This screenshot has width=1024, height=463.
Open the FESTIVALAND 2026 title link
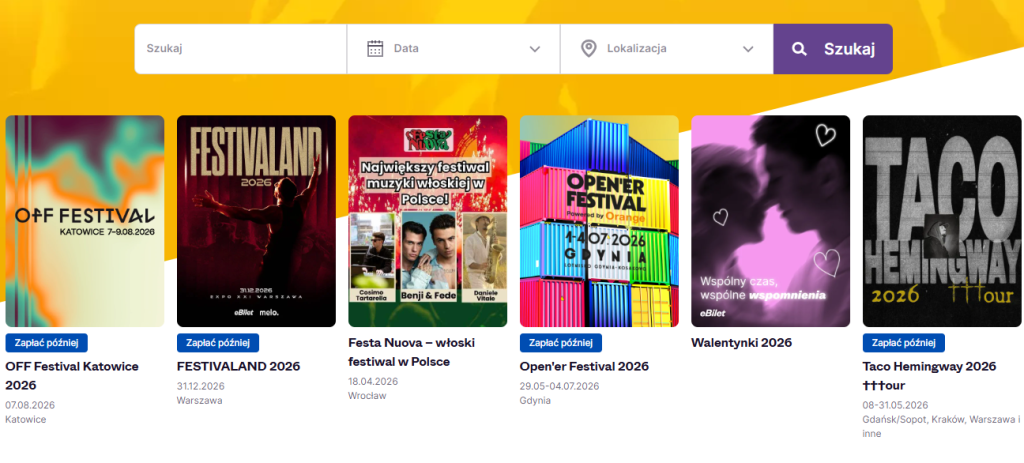(x=238, y=366)
